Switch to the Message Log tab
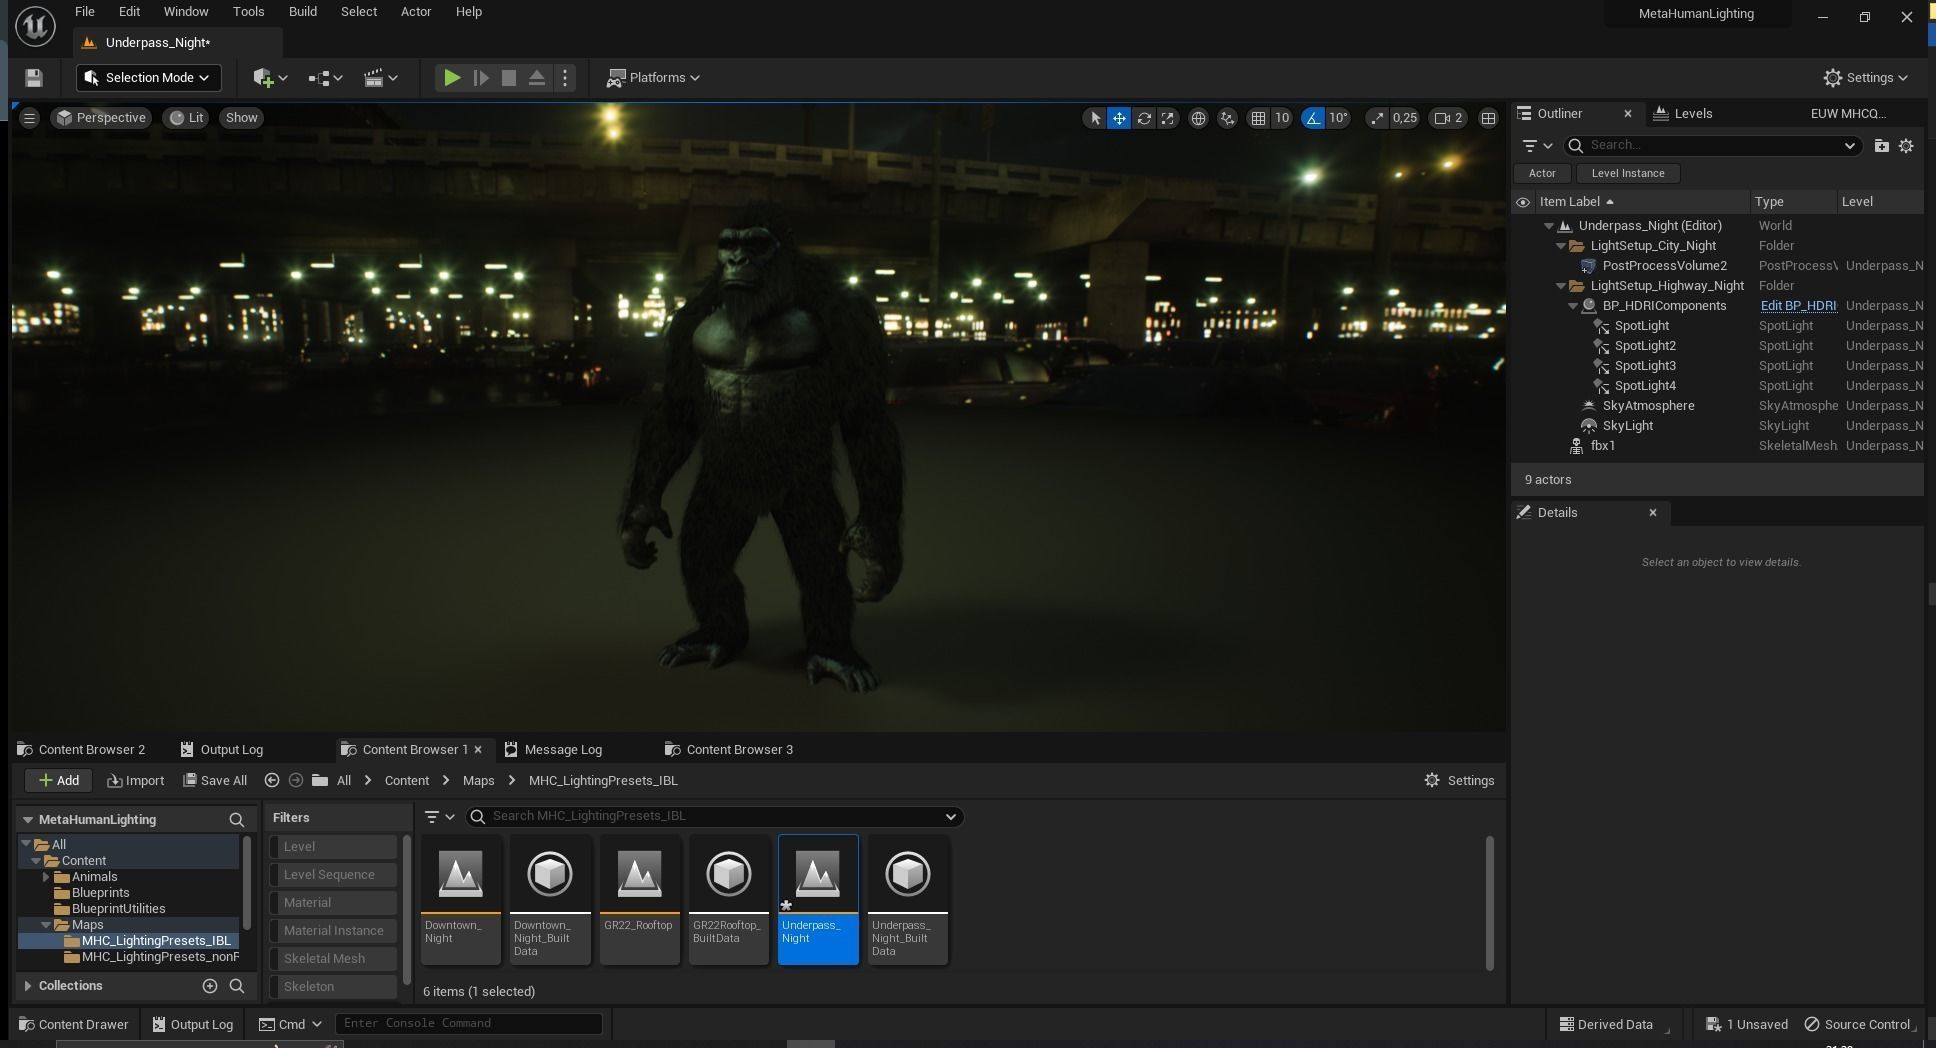 pyautogui.click(x=554, y=749)
